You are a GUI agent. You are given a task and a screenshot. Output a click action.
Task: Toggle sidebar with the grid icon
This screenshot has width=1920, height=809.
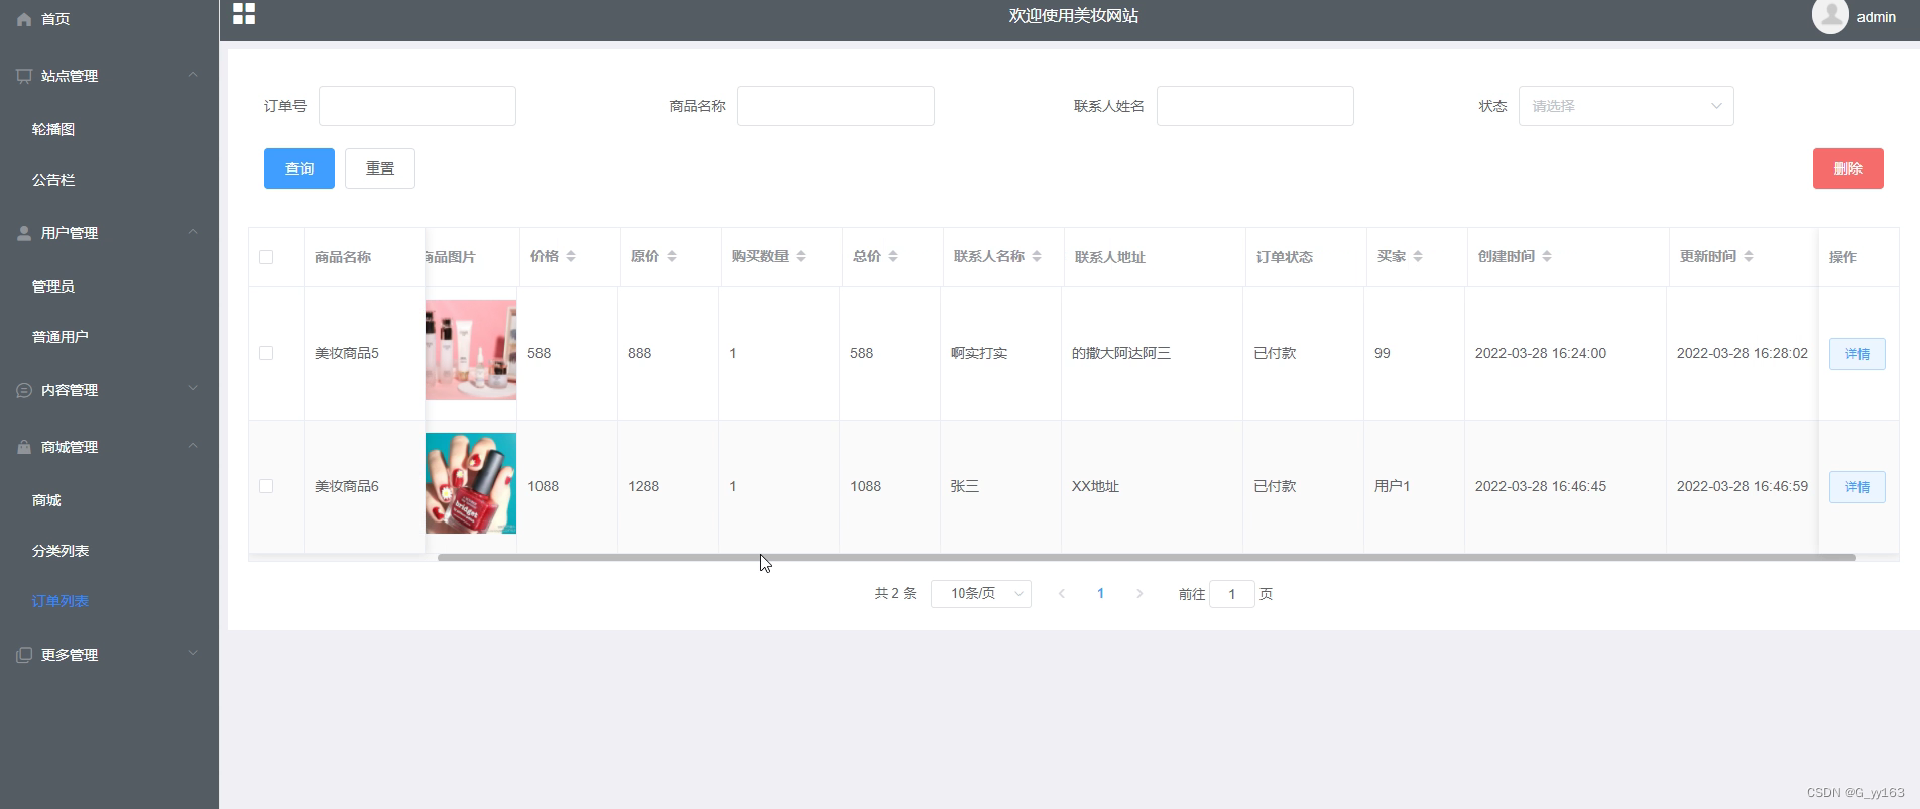pos(244,14)
